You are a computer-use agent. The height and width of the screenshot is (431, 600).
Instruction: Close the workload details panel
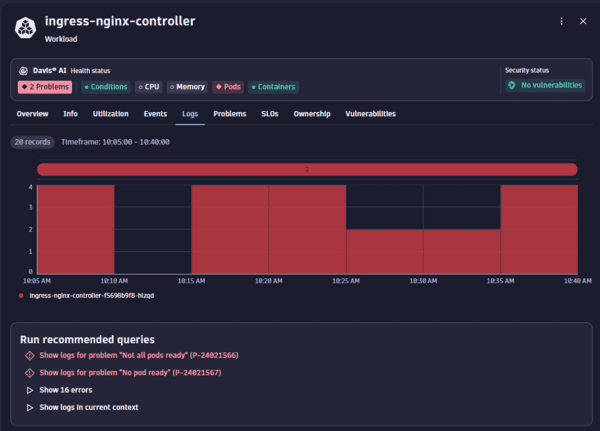pyautogui.click(x=582, y=20)
